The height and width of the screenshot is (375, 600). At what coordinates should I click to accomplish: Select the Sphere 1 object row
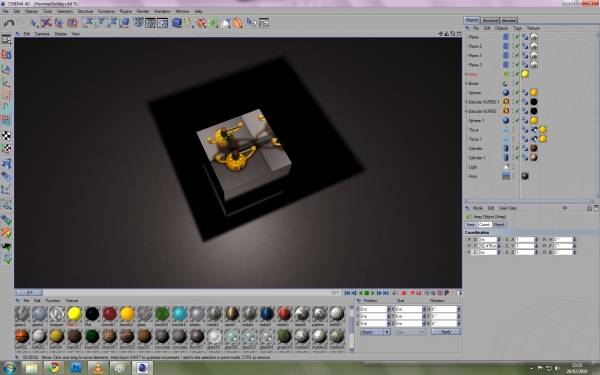(476, 121)
